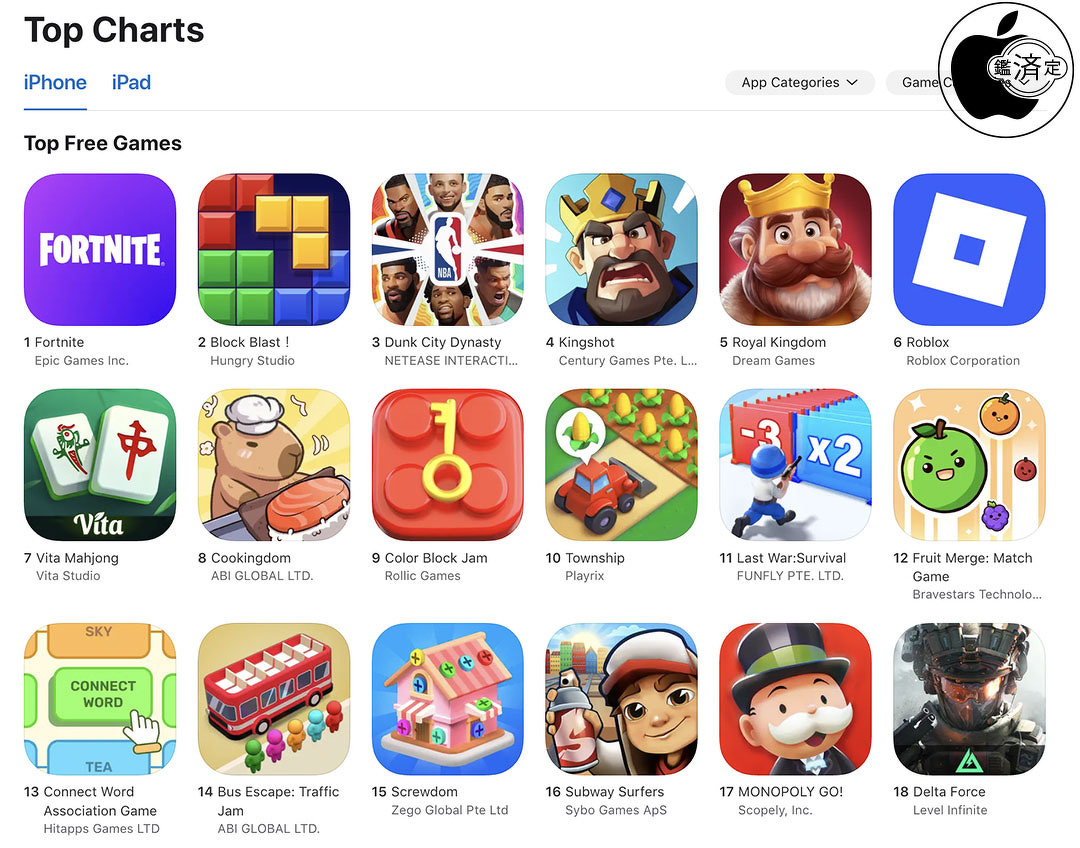
Task: Open the Last War:Survival title link
Action: coord(791,558)
